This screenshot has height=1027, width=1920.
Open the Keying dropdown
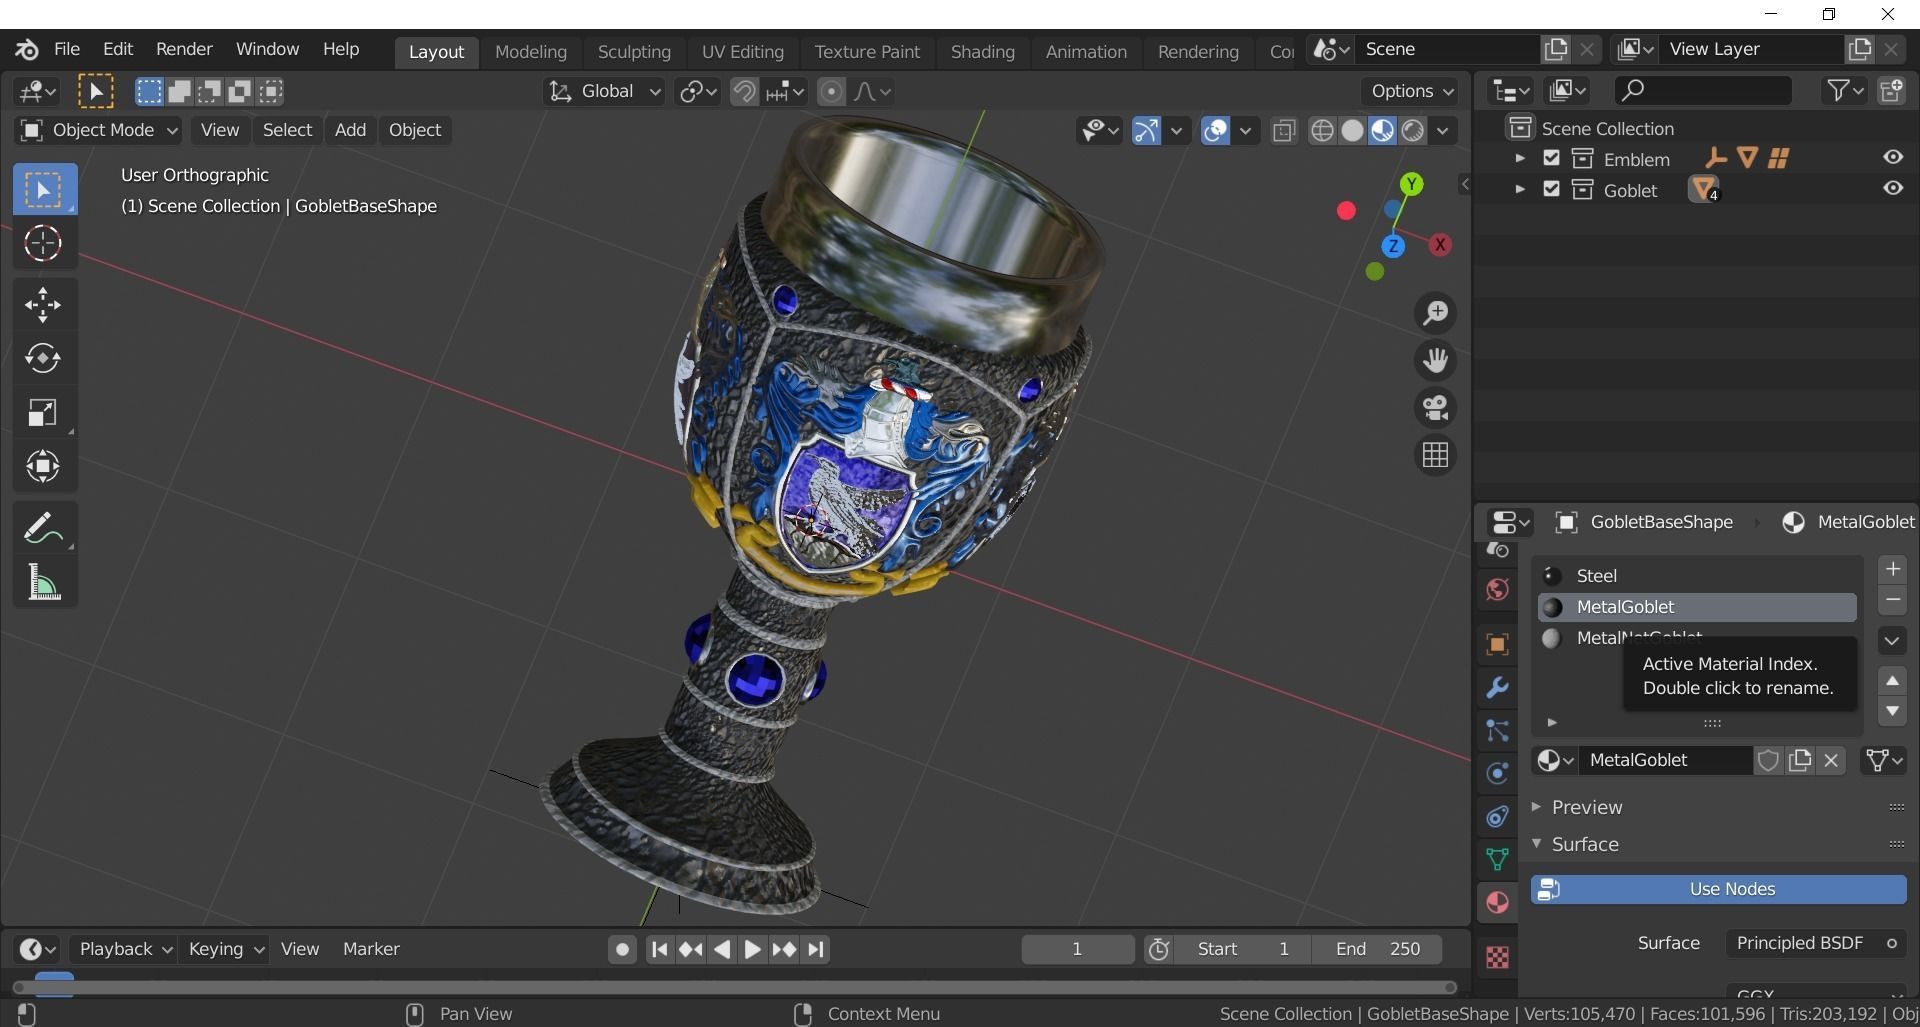[x=225, y=949]
